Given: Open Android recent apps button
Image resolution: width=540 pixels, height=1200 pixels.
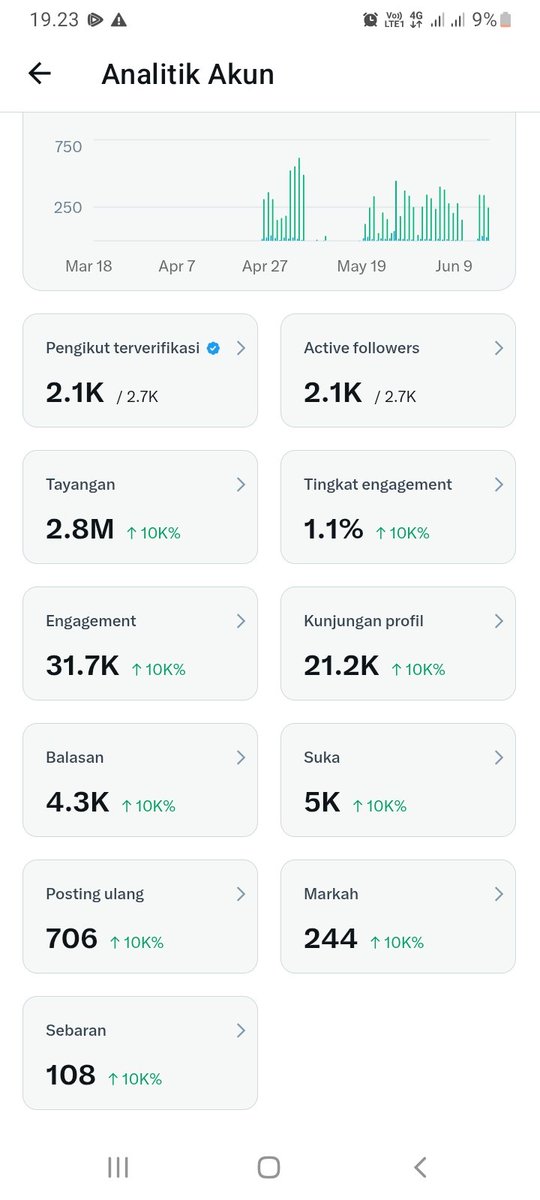Looking at the screenshot, I should (x=118, y=1166).
